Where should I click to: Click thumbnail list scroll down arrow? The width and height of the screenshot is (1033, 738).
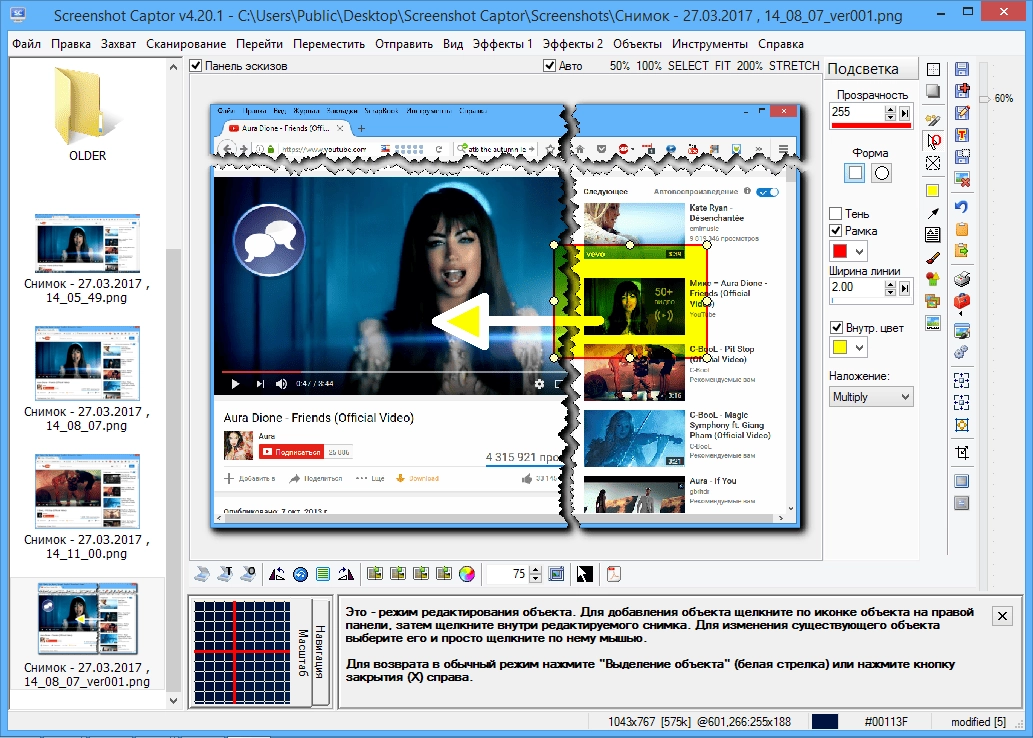pos(173,700)
